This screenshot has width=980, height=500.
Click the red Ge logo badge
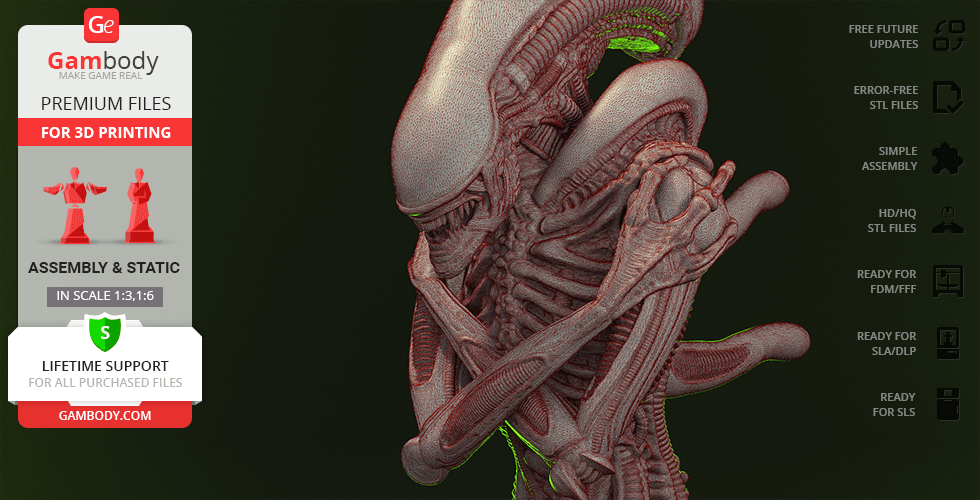coord(103,24)
